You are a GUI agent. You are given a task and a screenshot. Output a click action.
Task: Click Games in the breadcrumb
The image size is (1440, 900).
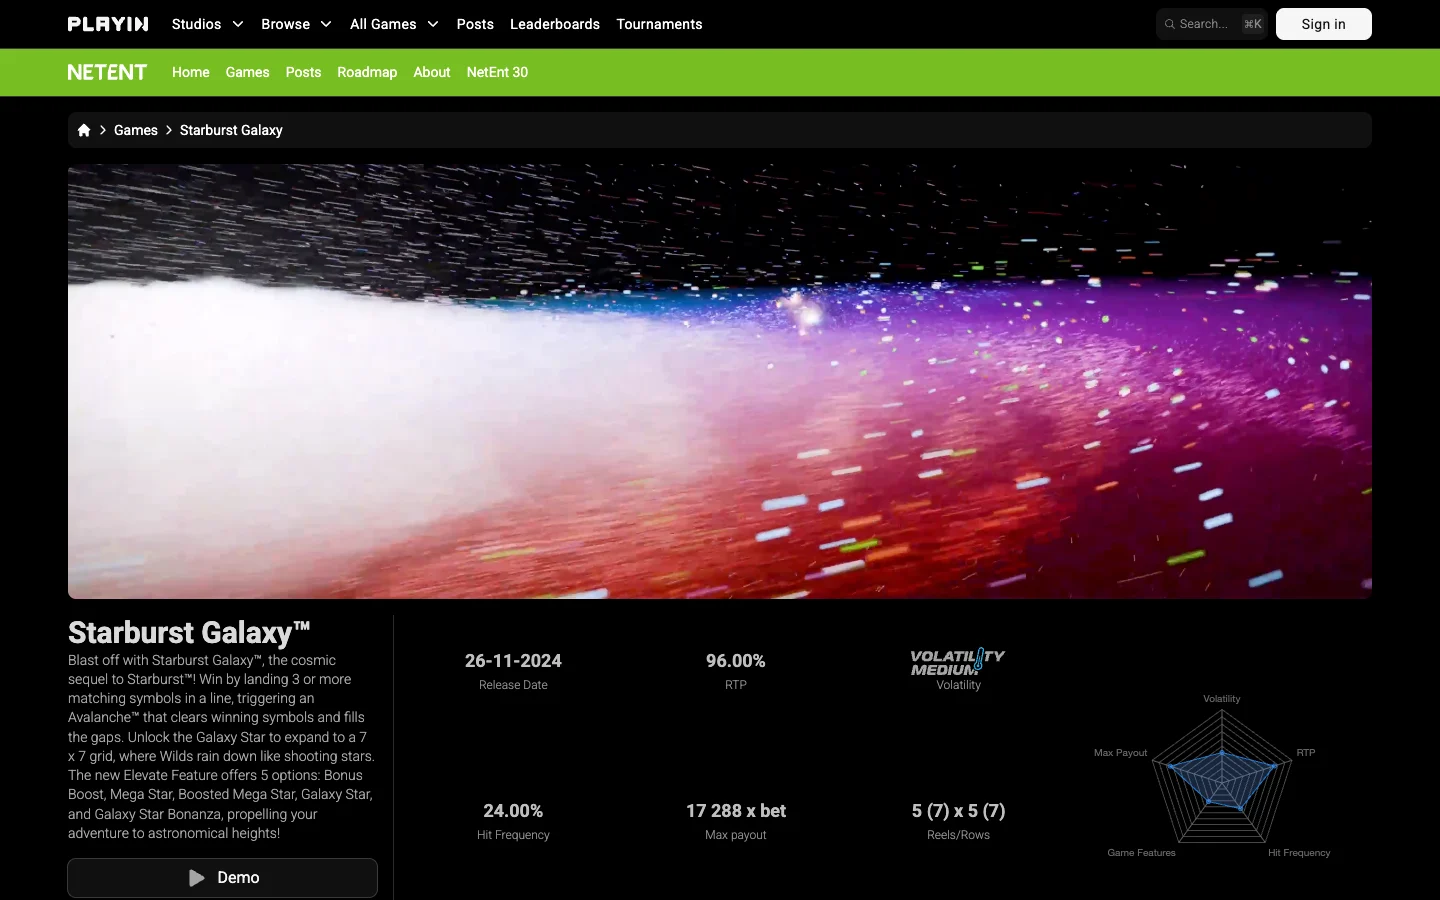[136, 130]
